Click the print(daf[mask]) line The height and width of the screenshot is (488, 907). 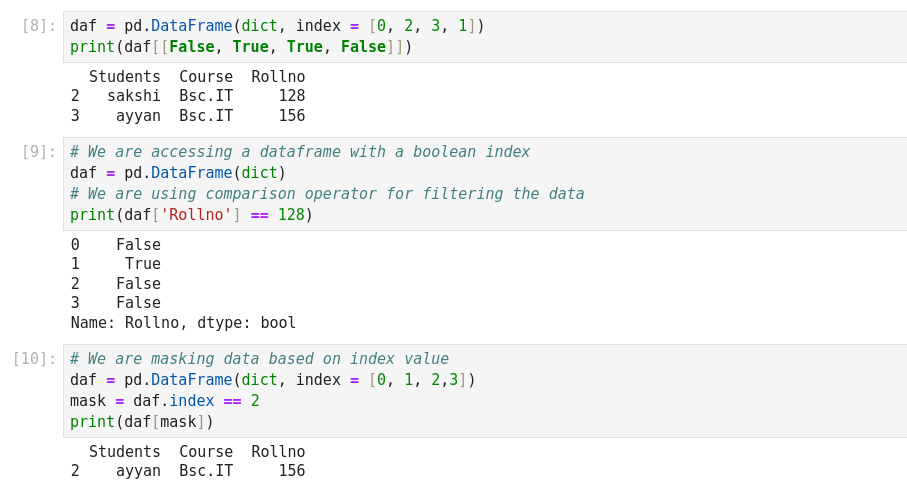pos(142,422)
